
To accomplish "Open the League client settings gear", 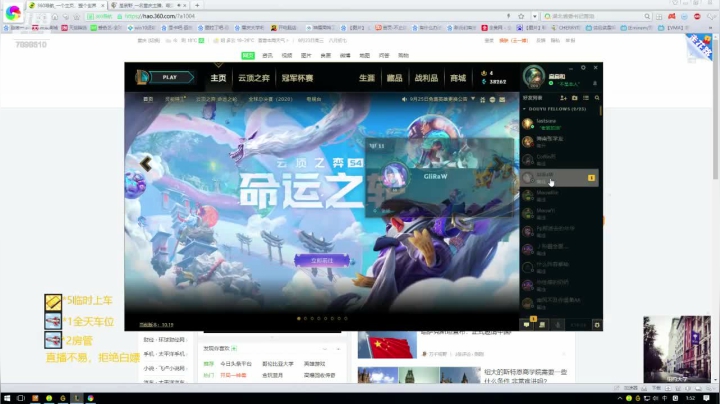I will tap(583, 67).
